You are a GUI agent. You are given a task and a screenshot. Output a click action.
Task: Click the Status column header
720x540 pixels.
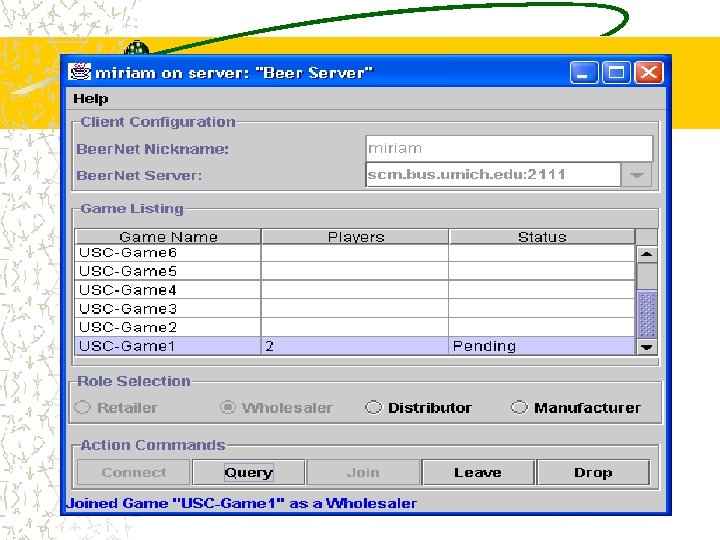(x=542, y=237)
